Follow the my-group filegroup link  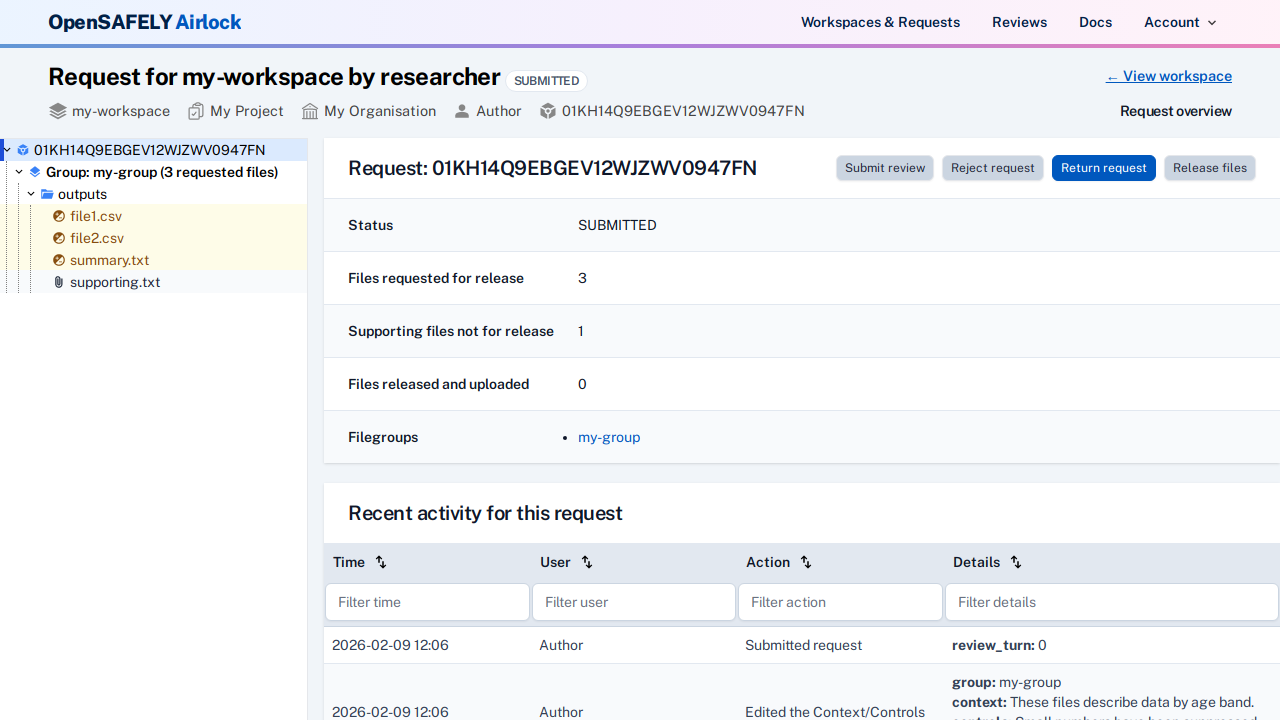coord(609,437)
